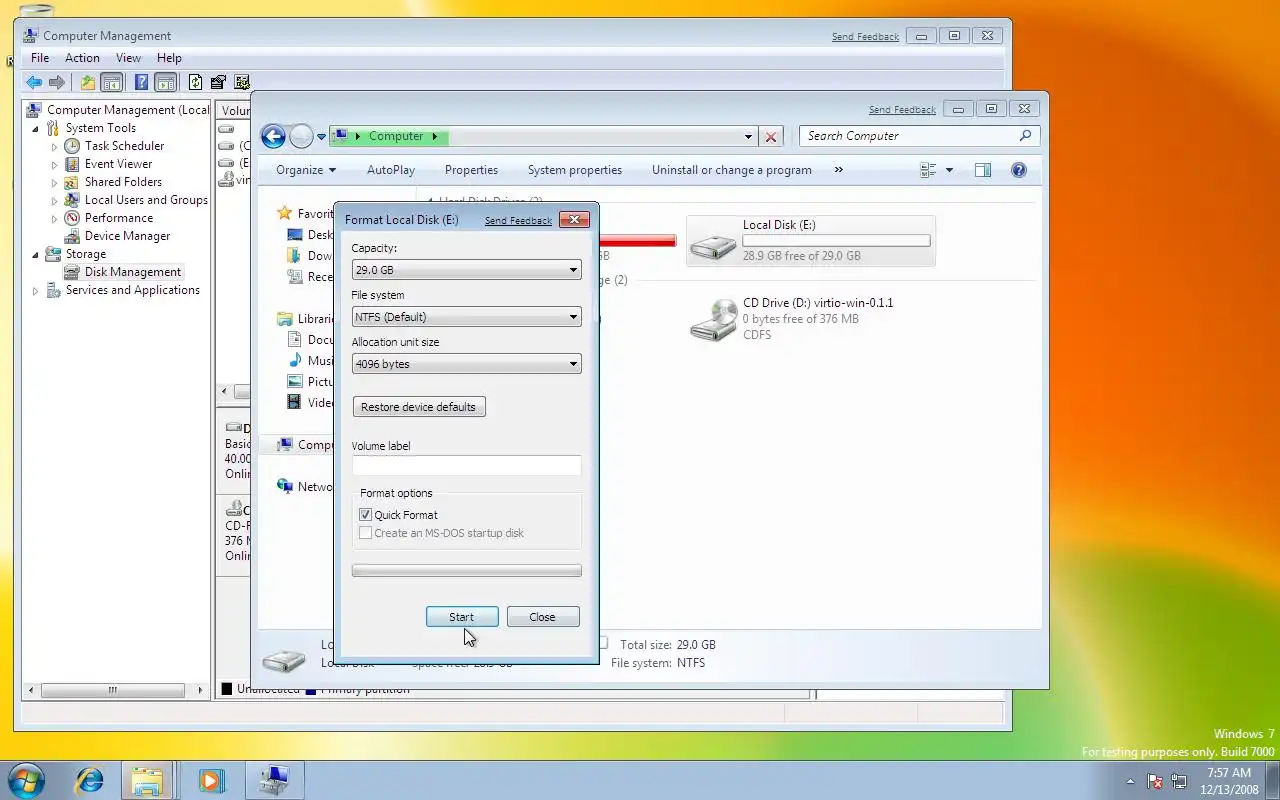1280x800 pixels.
Task: Click Create an MS-DOS startup disk checkbox
Action: [365, 533]
